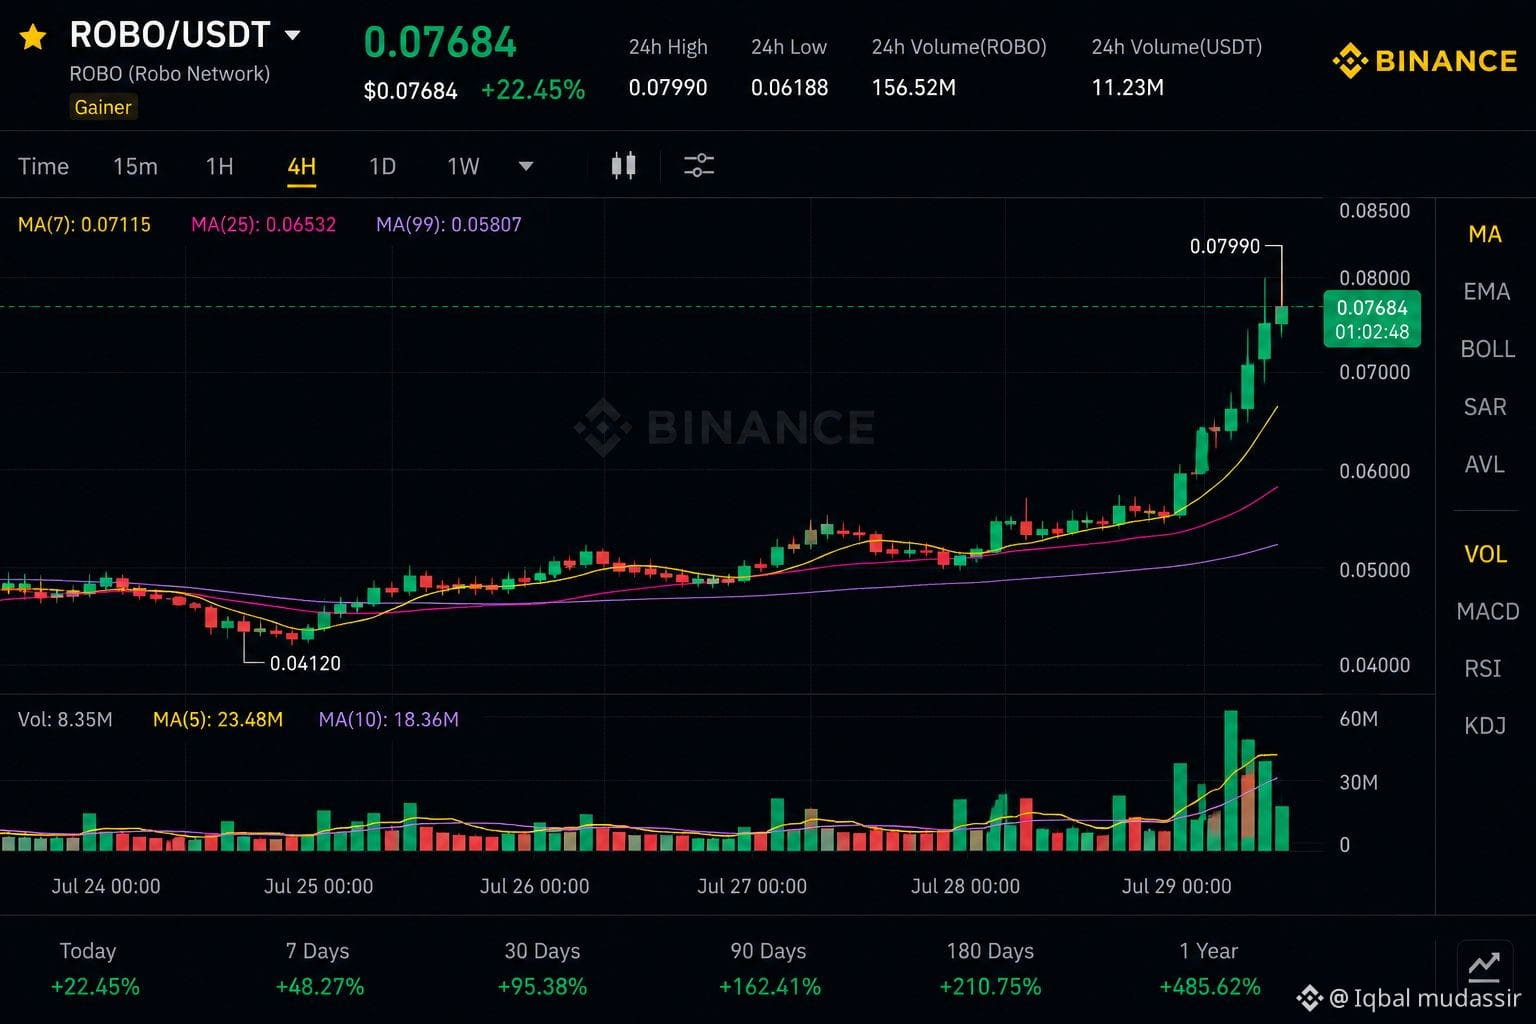The width and height of the screenshot is (1536, 1024).
Task: Click the +22.45% change beside $0.07684
Action: click(533, 90)
